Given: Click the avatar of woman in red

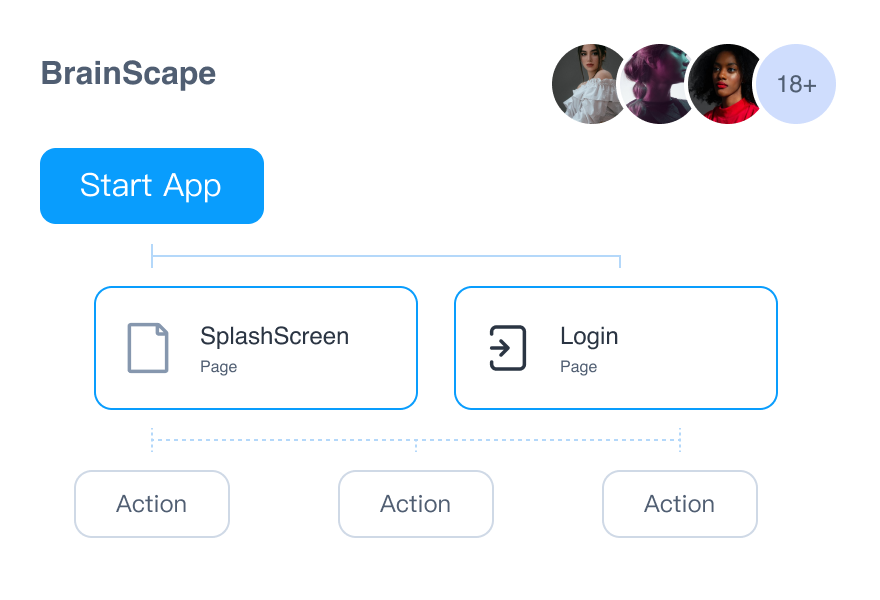Looking at the screenshot, I should [x=724, y=84].
